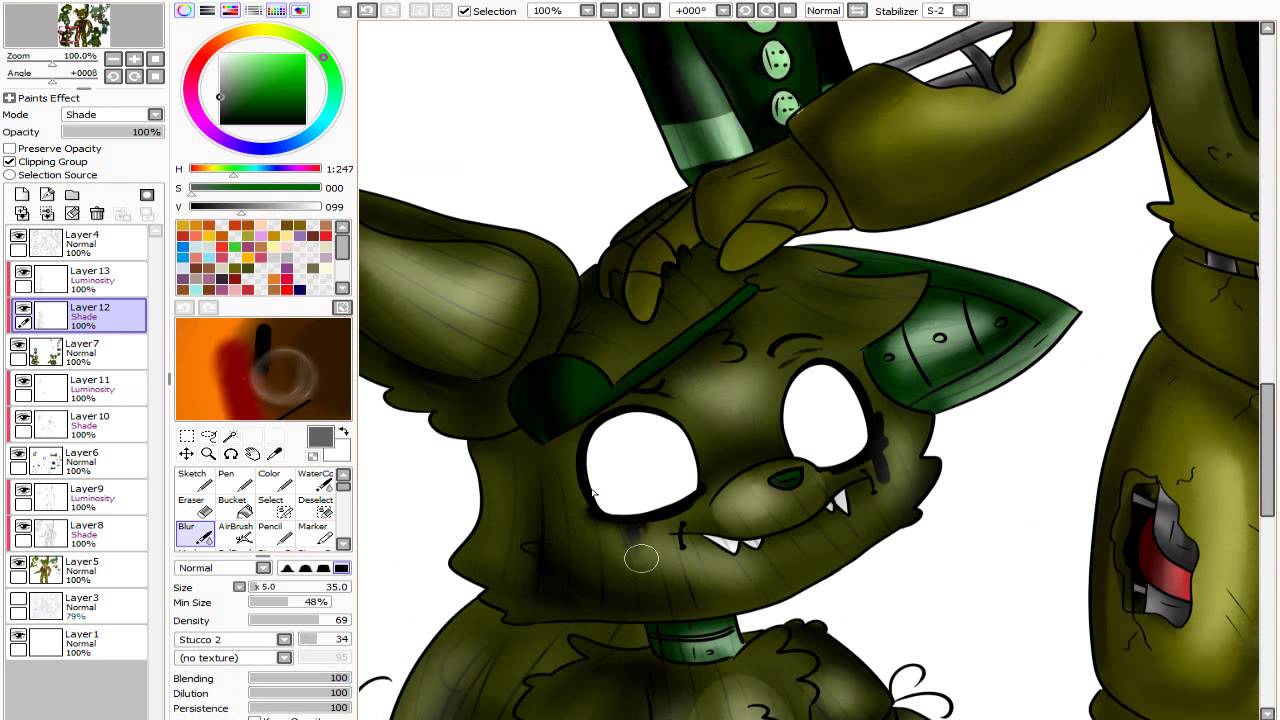This screenshot has height=720, width=1280.
Task: Show the RGB slider panel
Action: point(207,10)
